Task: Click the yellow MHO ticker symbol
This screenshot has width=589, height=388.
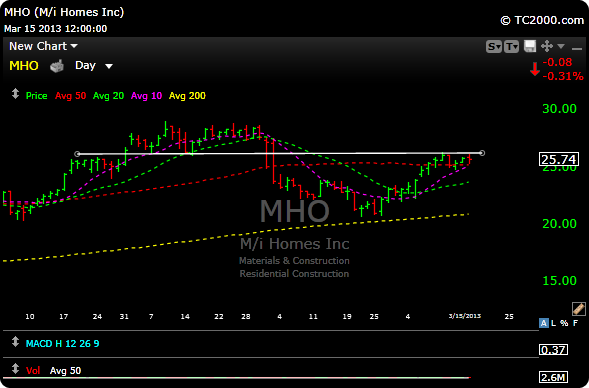Action: (x=24, y=66)
